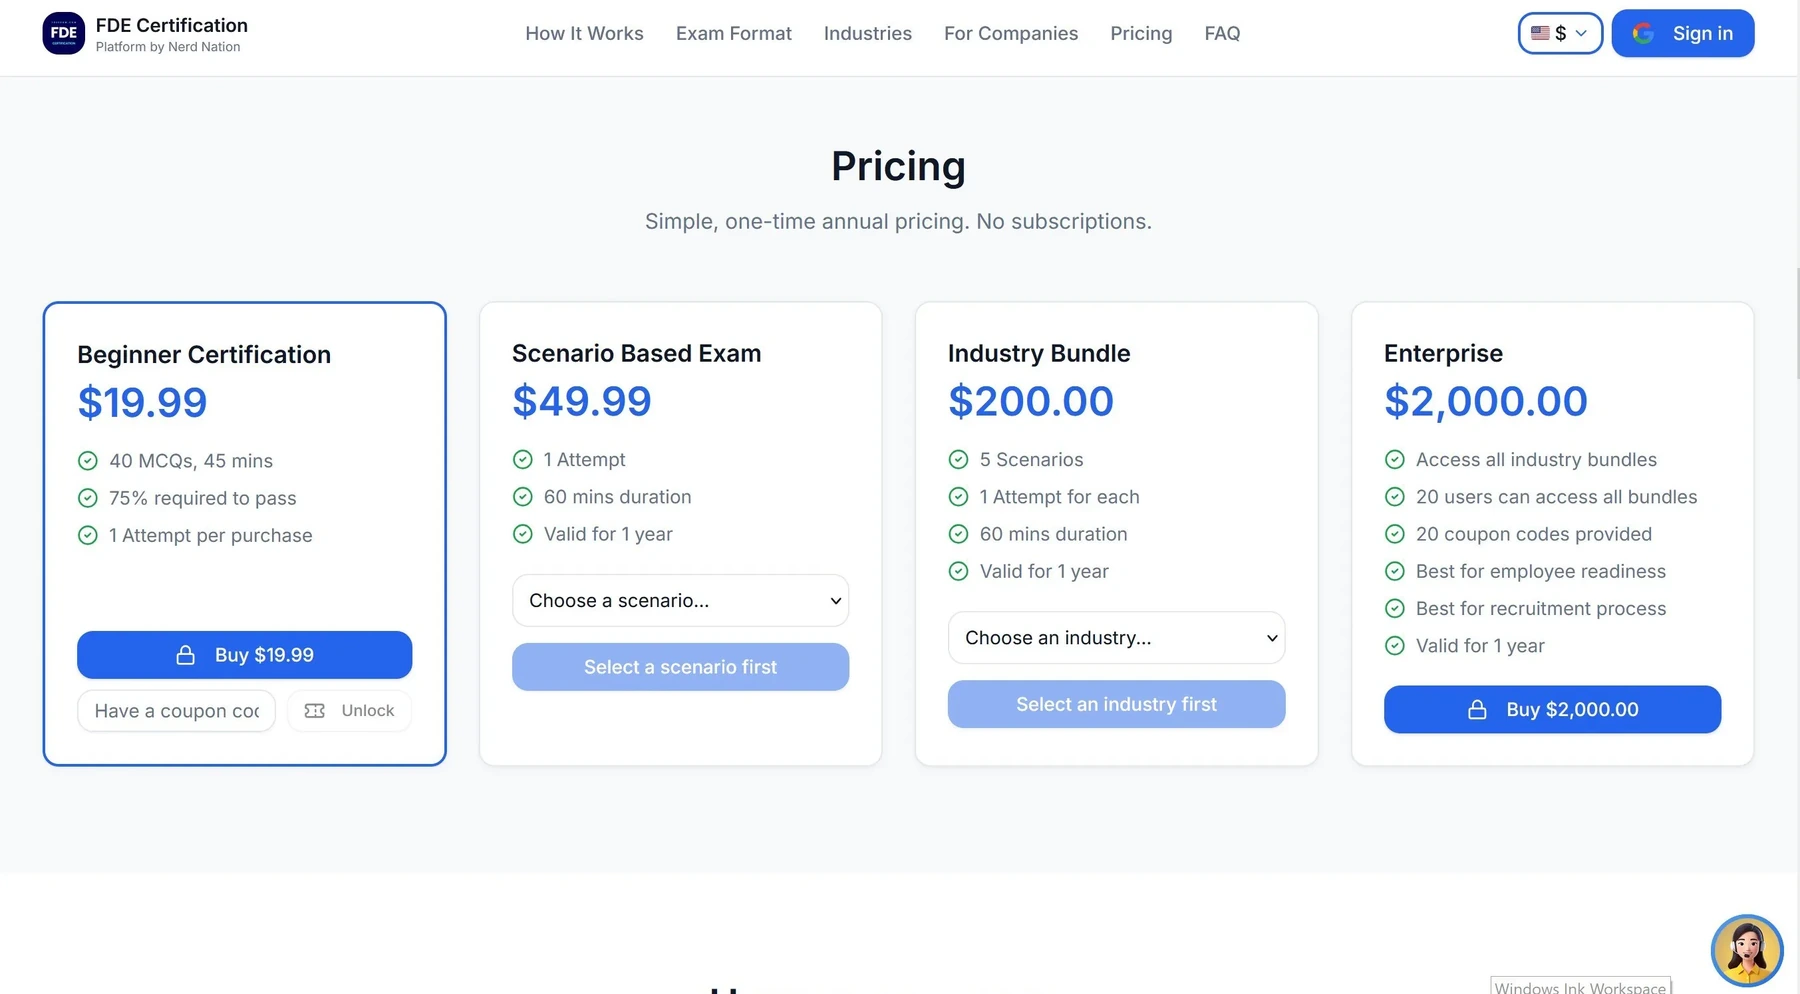Open the Exam Format nav item
The height and width of the screenshot is (994, 1800).
pos(733,33)
